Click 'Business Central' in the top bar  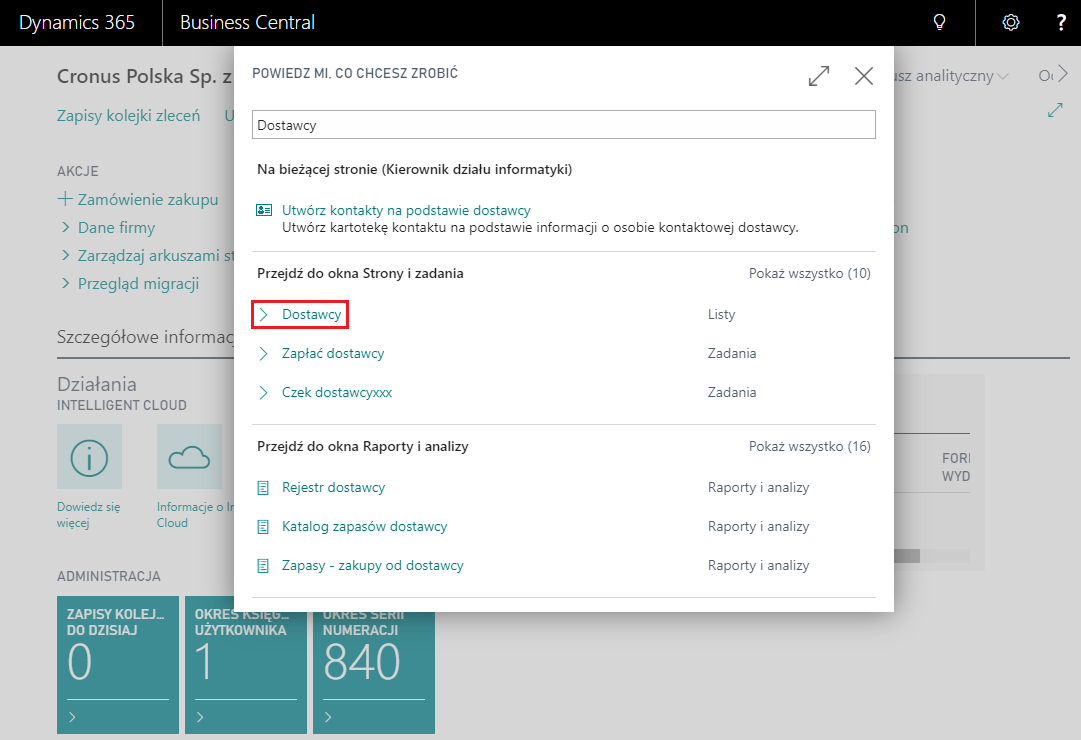(247, 23)
